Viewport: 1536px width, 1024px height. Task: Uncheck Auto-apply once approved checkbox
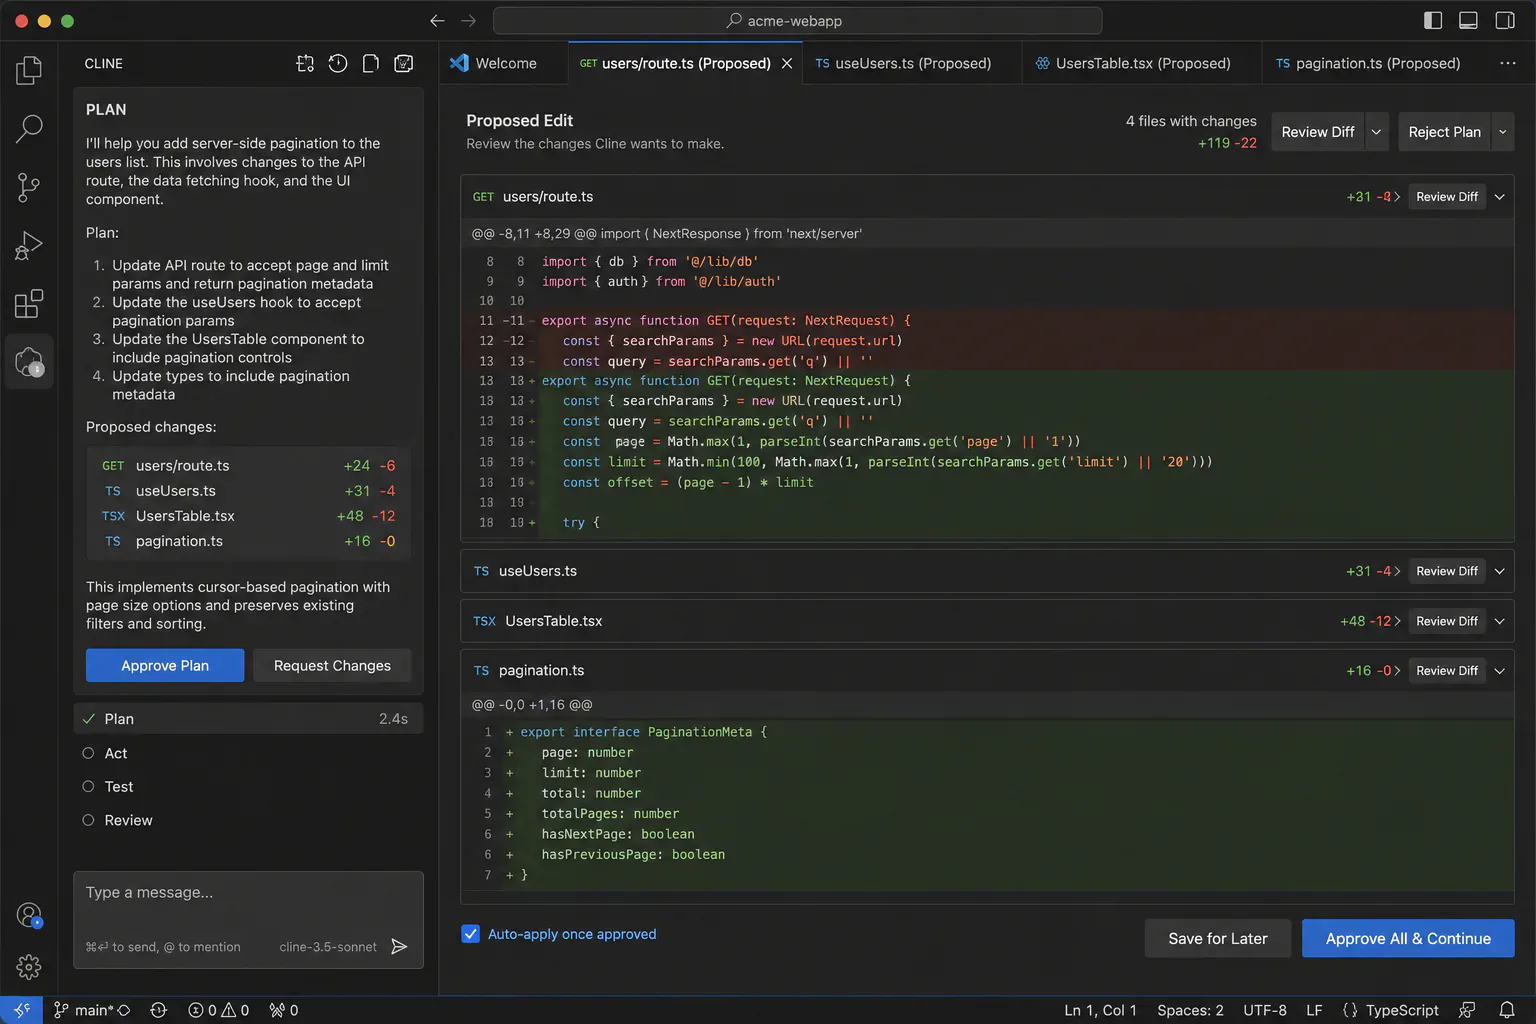pyautogui.click(x=471, y=934)
